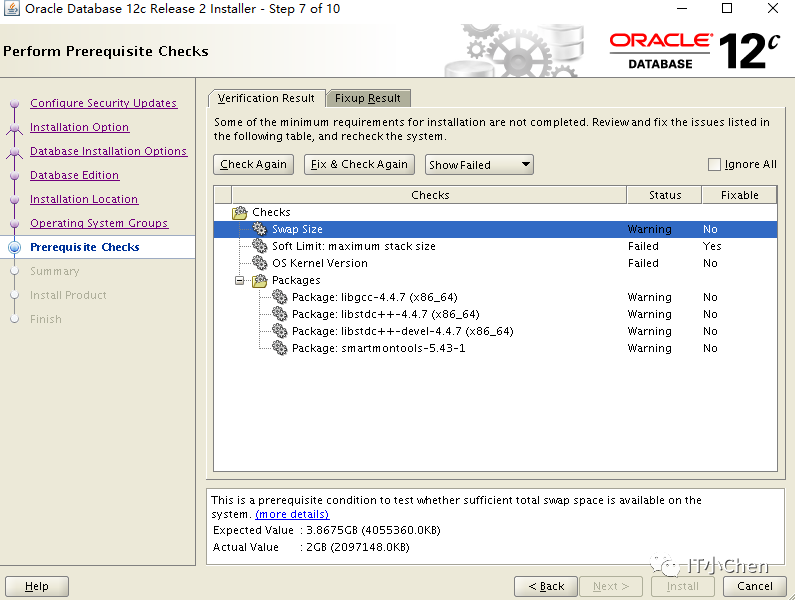795x600 pixels.
Task: Click Yes fixable value for Soft Limit
Action: coord(712,246)
